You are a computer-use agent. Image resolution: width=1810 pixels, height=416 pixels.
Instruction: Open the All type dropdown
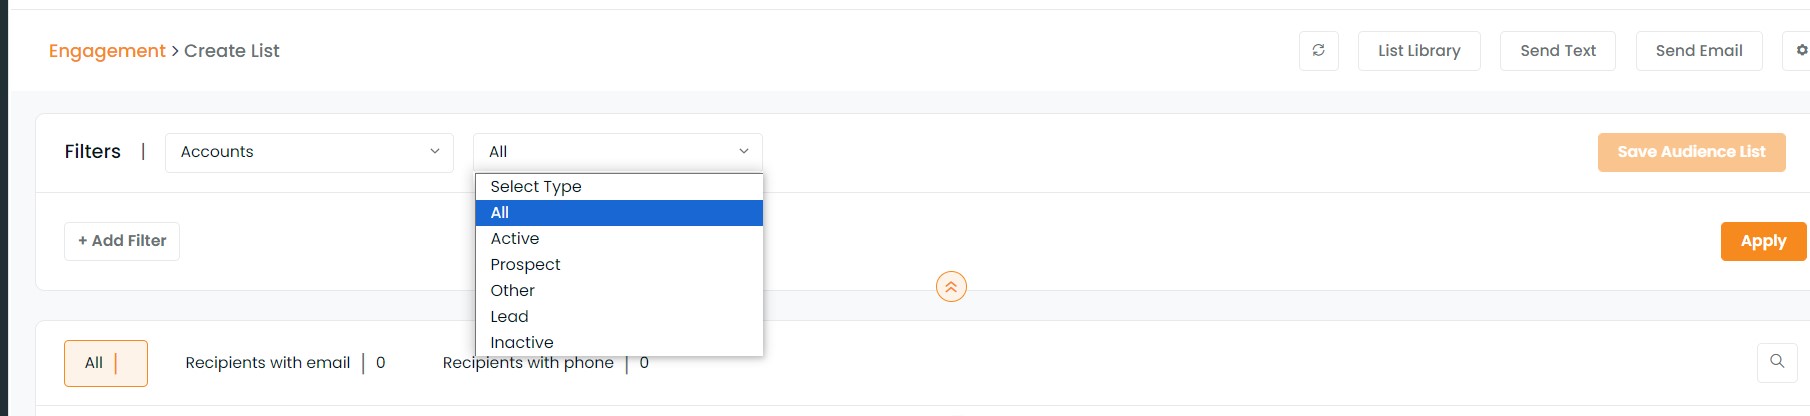(x=618, y=152)
